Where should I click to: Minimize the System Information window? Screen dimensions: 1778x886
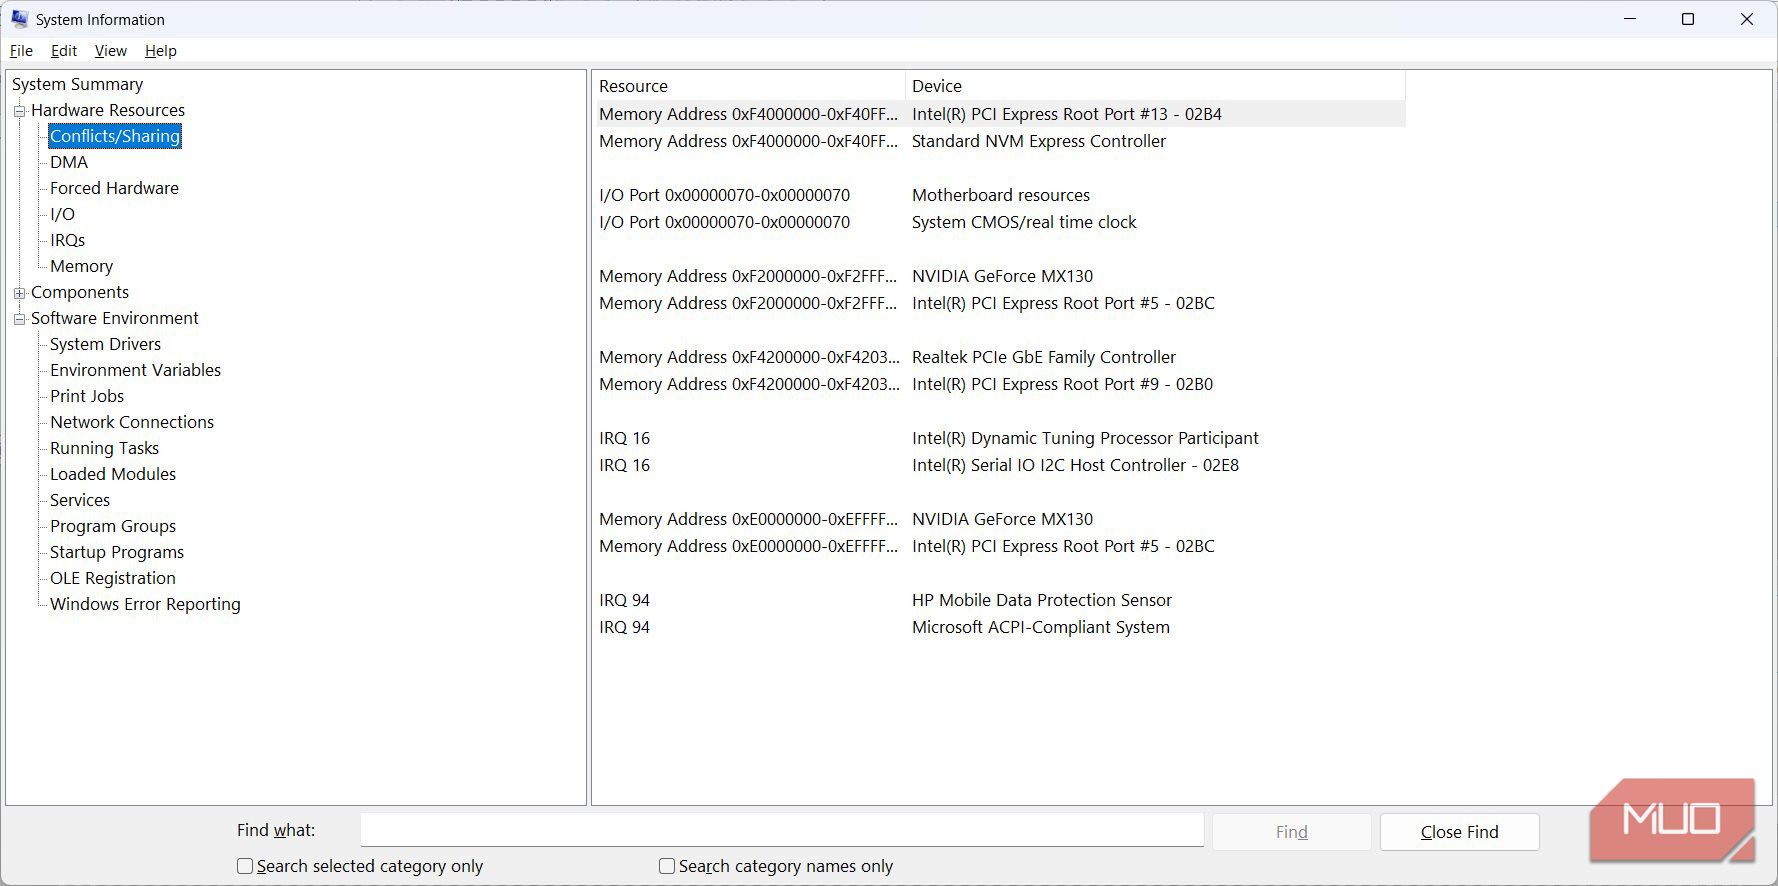coord(1630,19)
